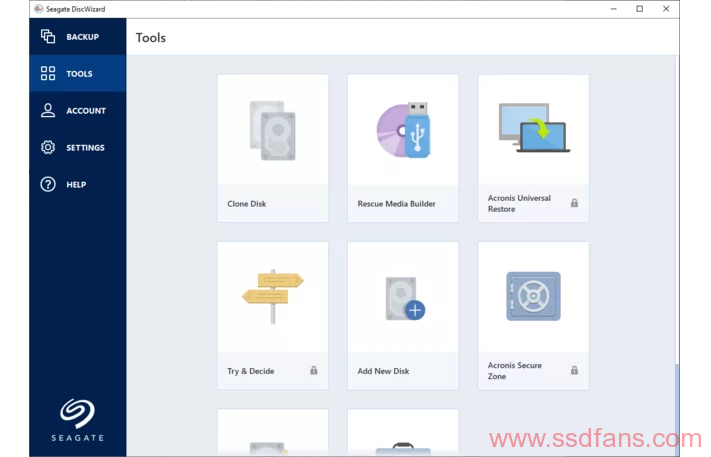
Task: Select the Tools sidebar tab
Action: click(x=78, y=73)
